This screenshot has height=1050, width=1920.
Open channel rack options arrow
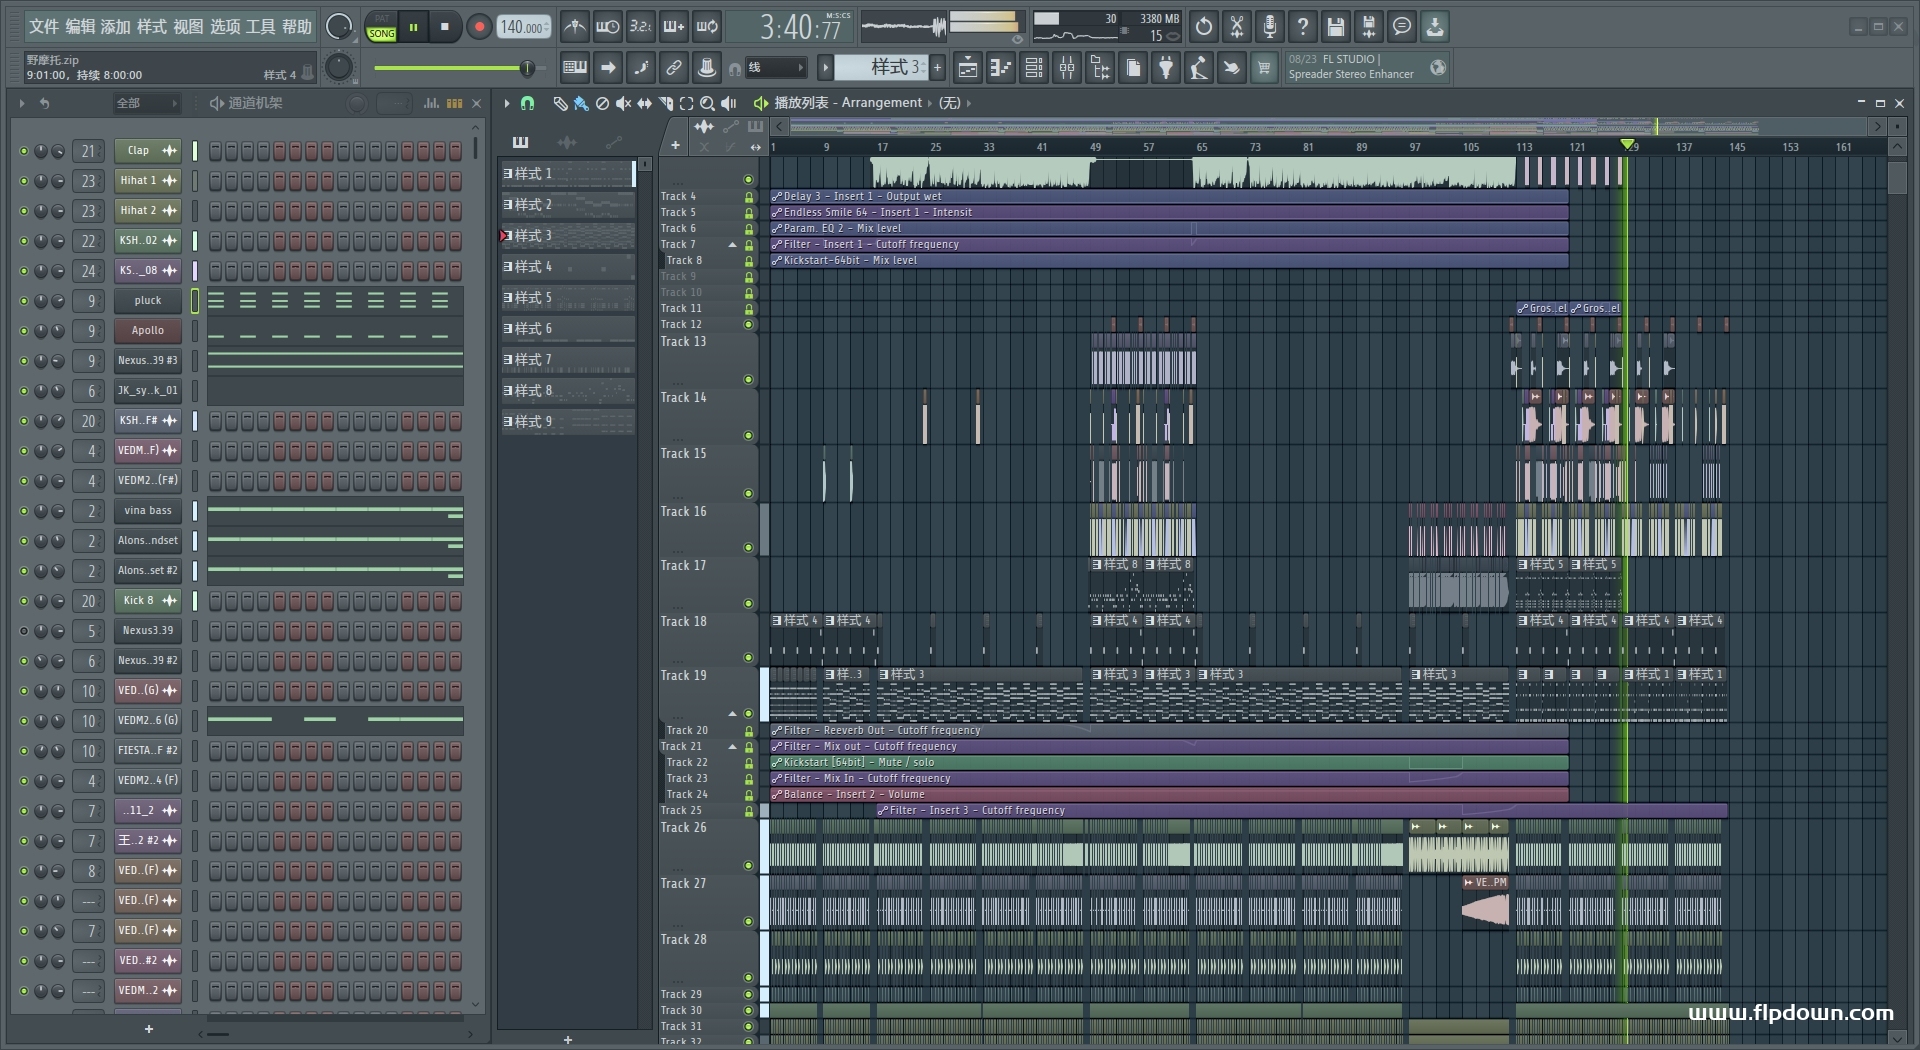(x=21, y=103)
